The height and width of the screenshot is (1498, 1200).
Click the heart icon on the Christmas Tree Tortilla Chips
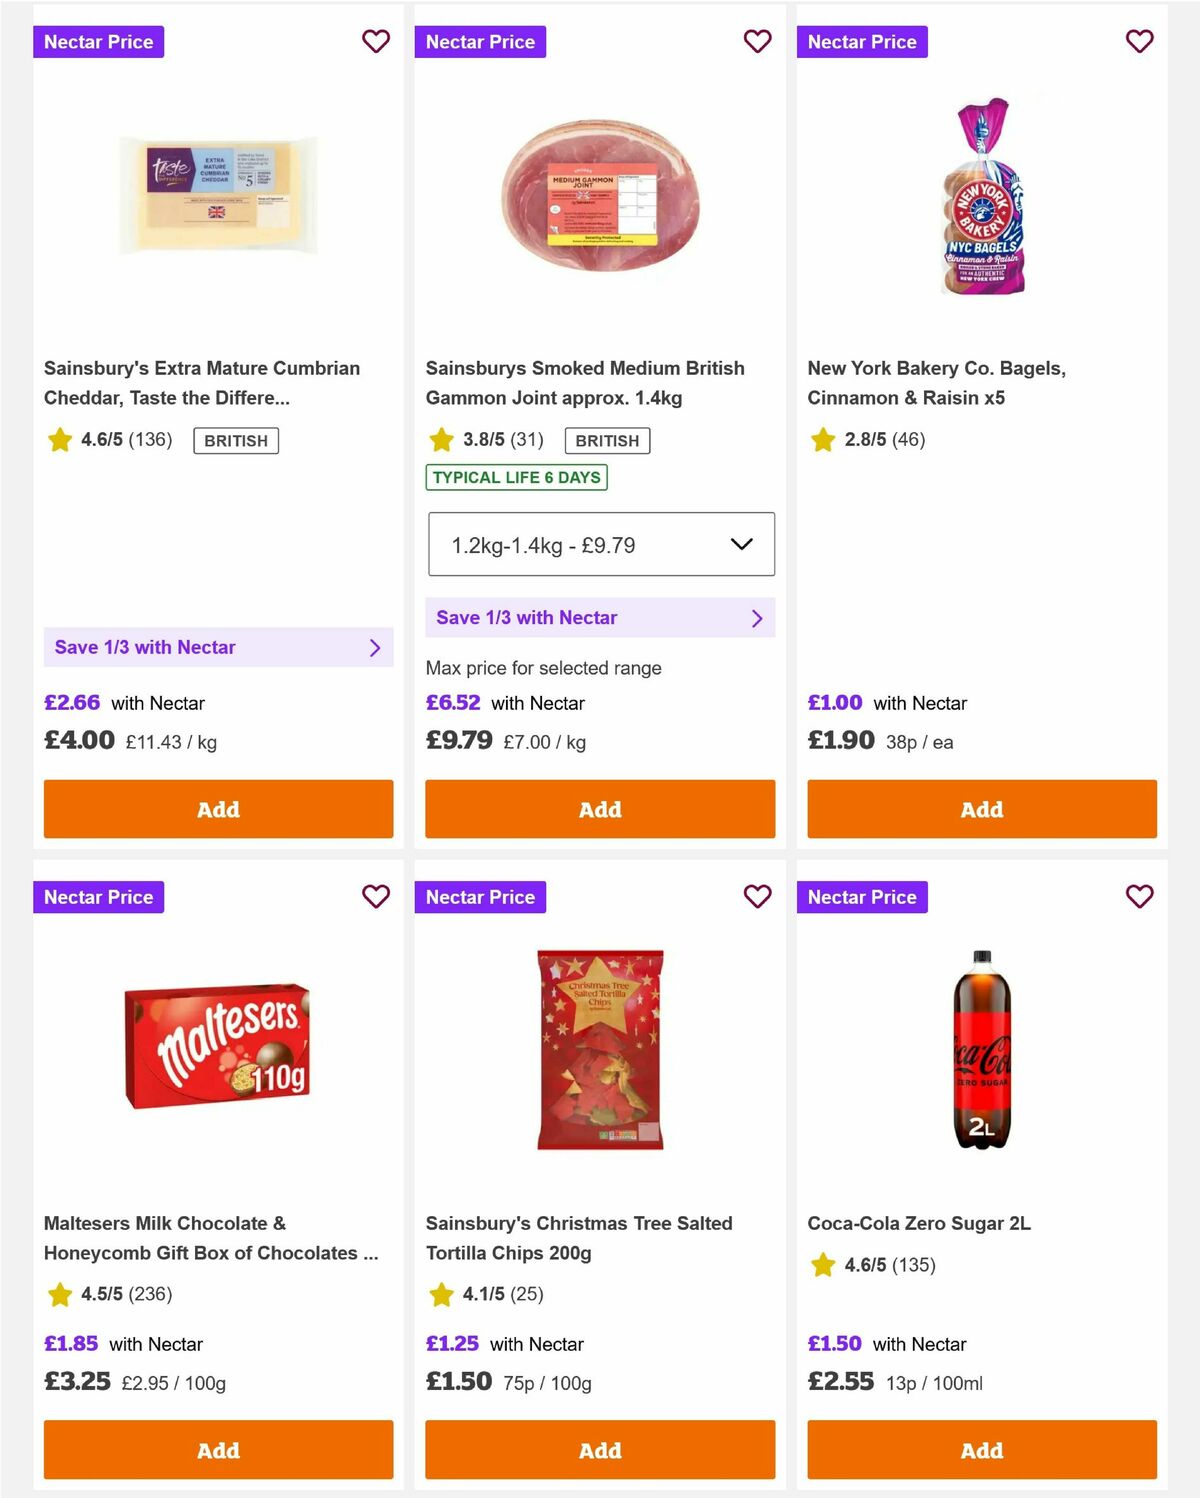click(757, 897)
